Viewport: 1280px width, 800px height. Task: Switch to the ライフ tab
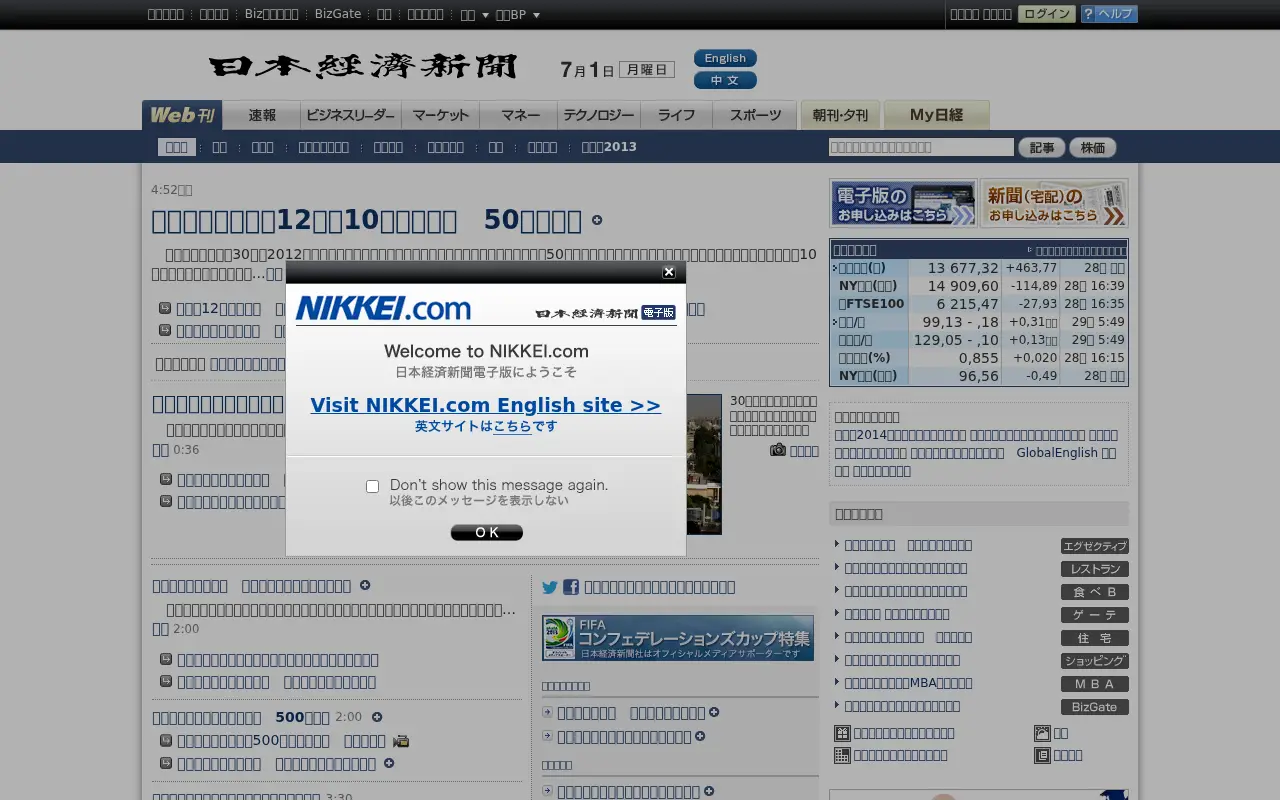pos(676,115)
